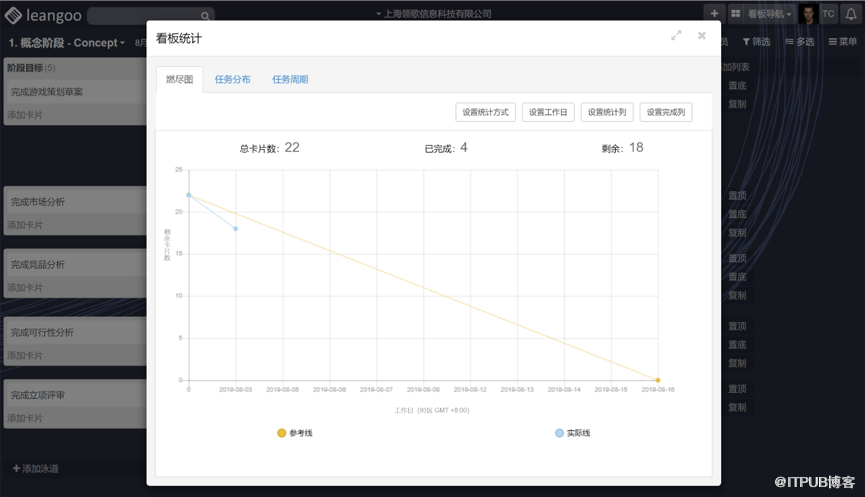Click the plus add icon in header

point(714,14)
